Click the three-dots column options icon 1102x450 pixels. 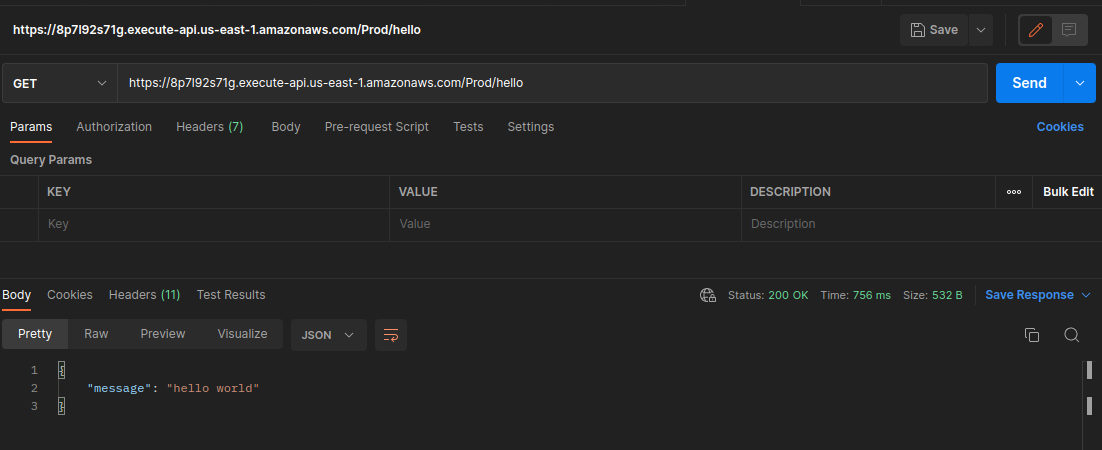[x=1014, y=192]
